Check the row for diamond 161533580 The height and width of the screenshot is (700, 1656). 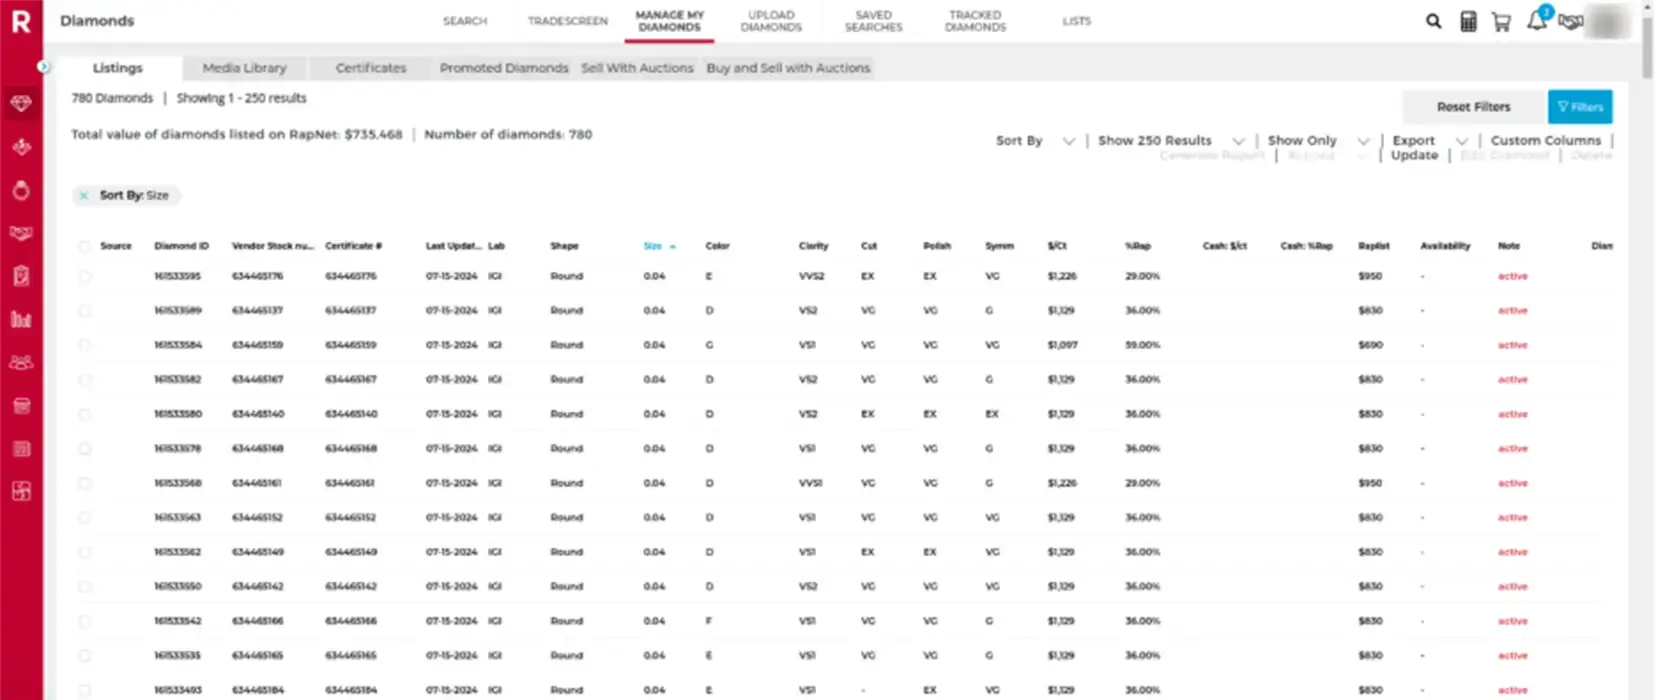point(84,414)
